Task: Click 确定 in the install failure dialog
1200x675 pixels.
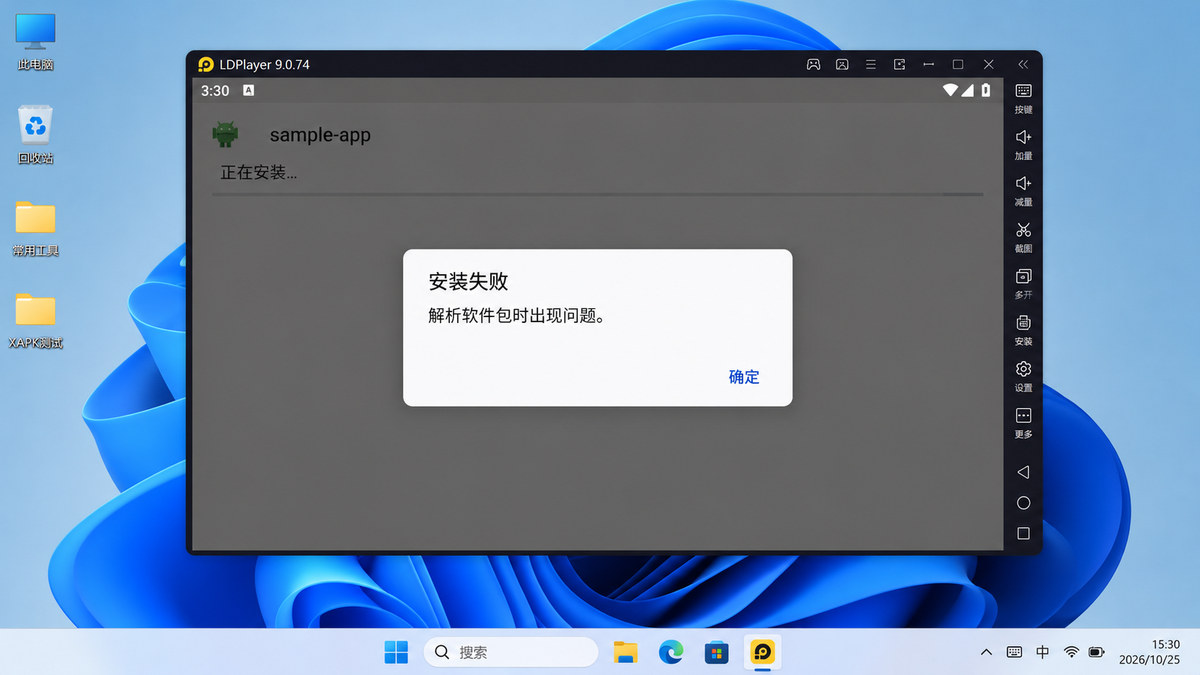Action: tap(744, 377)
